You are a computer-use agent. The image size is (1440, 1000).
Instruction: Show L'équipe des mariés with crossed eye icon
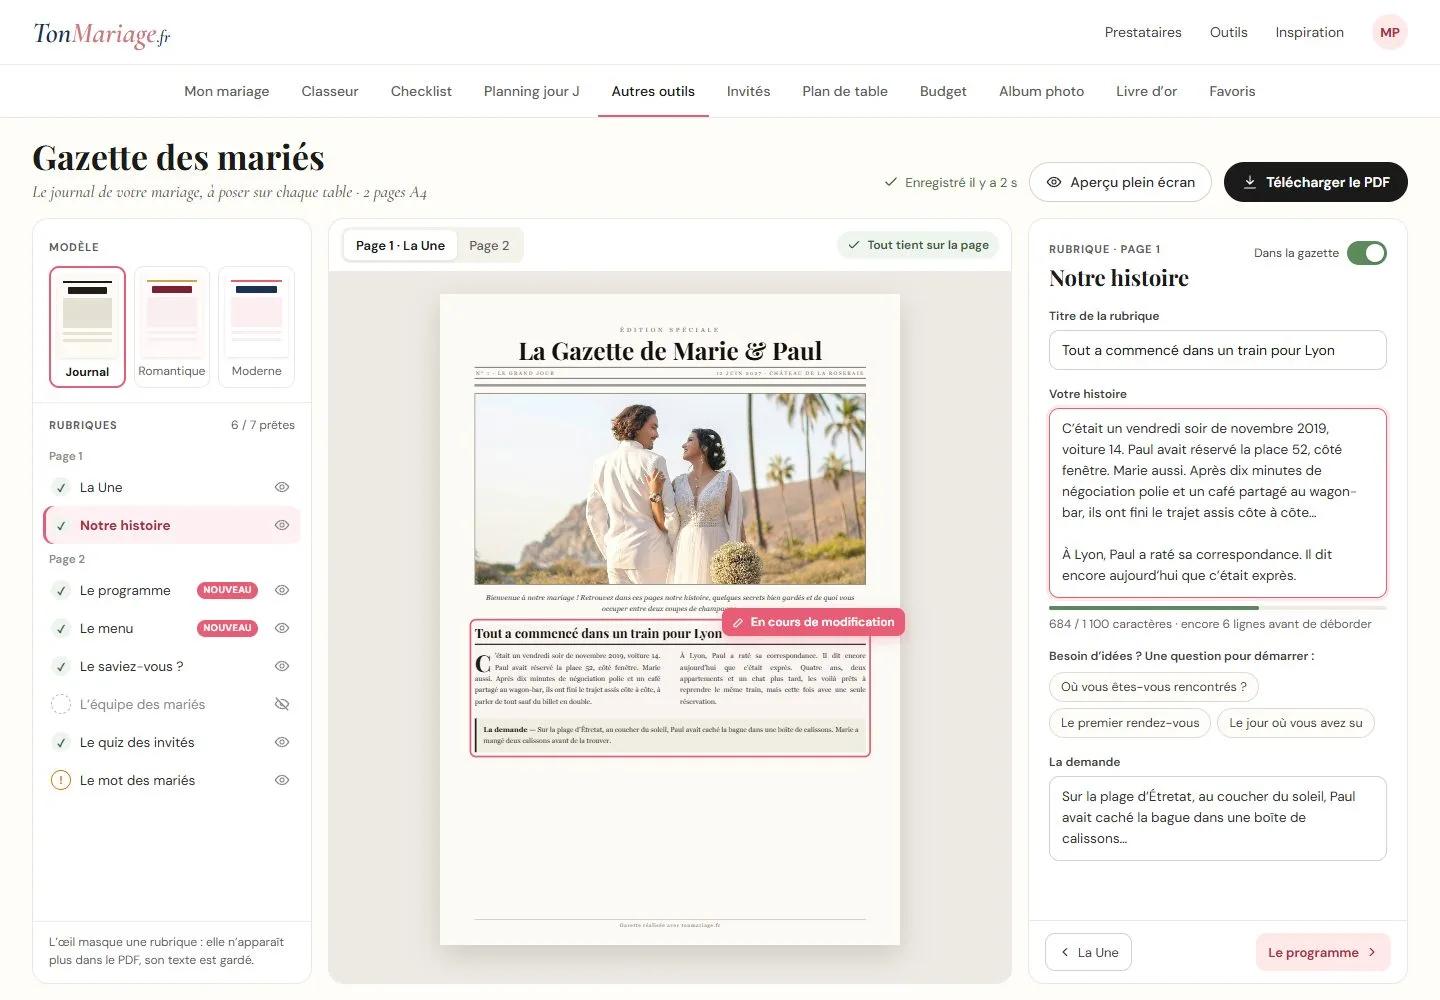282,704
